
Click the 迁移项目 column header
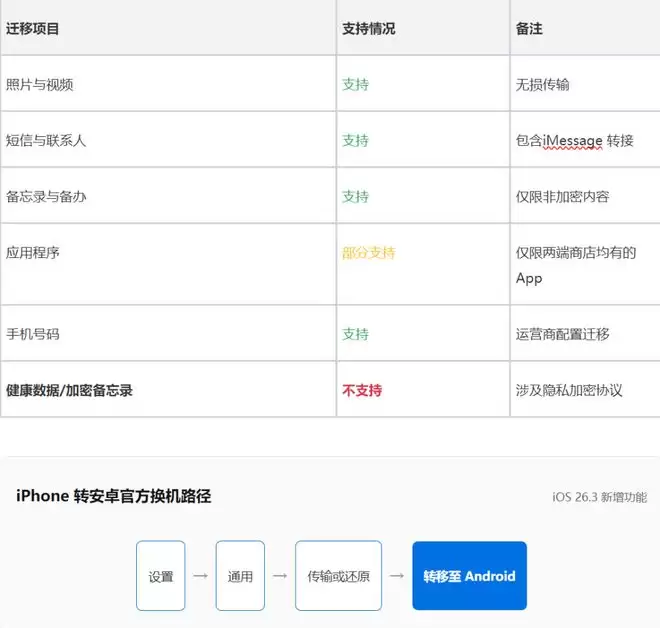click(x=33, y=28)
